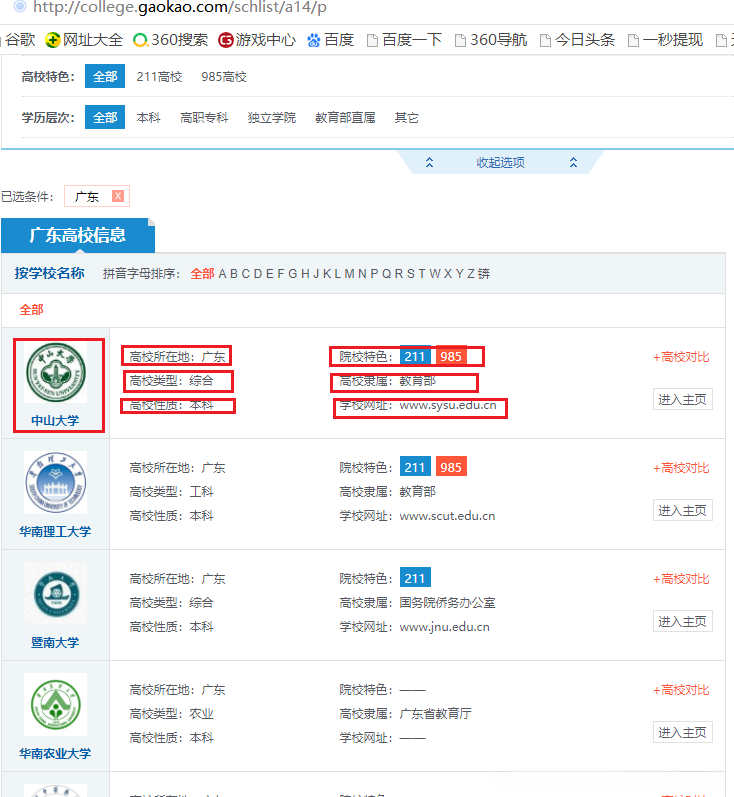This screenshot has height=797, width=734.
Task: Open the 今日头条 bookmark
Action: pyautogui.click(x=577, y=40)
